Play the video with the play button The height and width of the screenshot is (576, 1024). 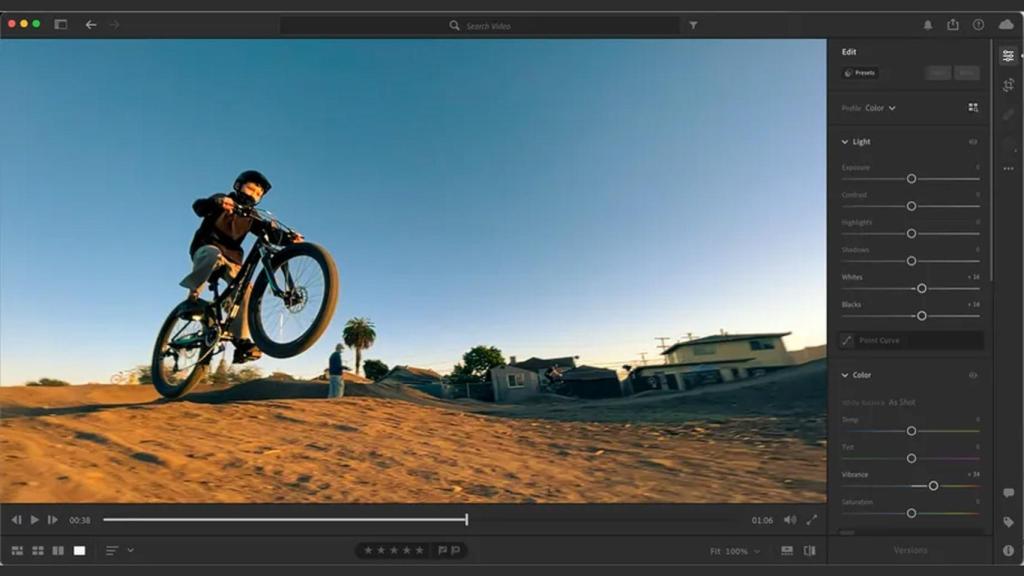[x=35, y=520]
